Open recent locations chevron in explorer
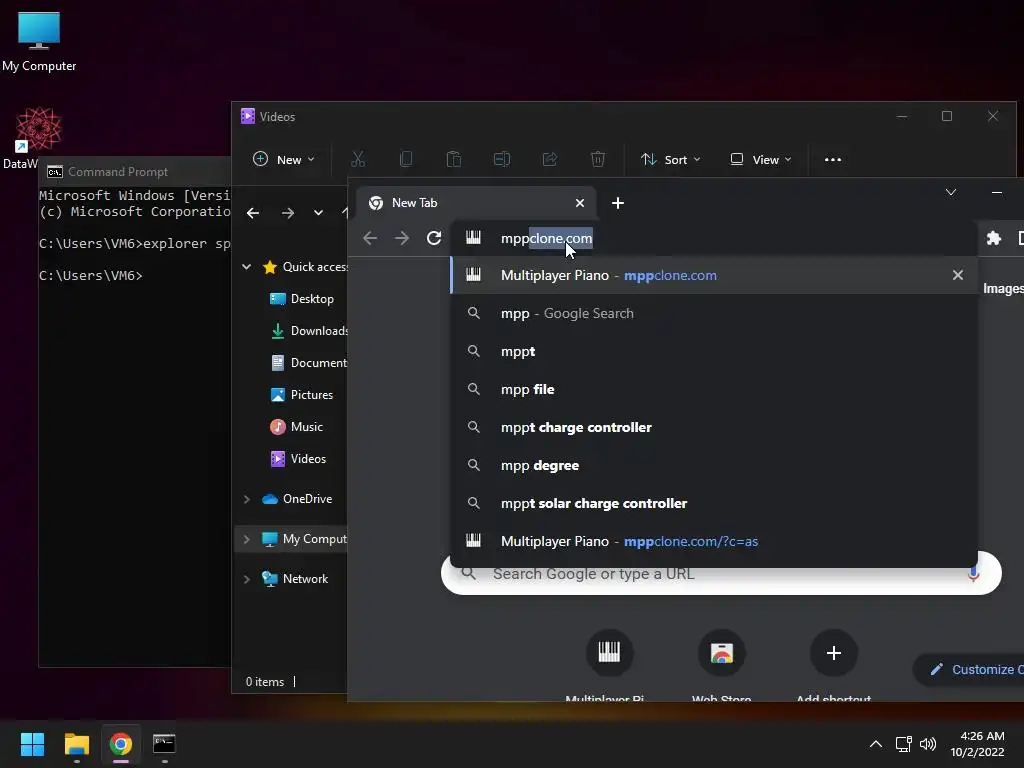Screen dimensions: 1024x768 click(x=318, y=213)
